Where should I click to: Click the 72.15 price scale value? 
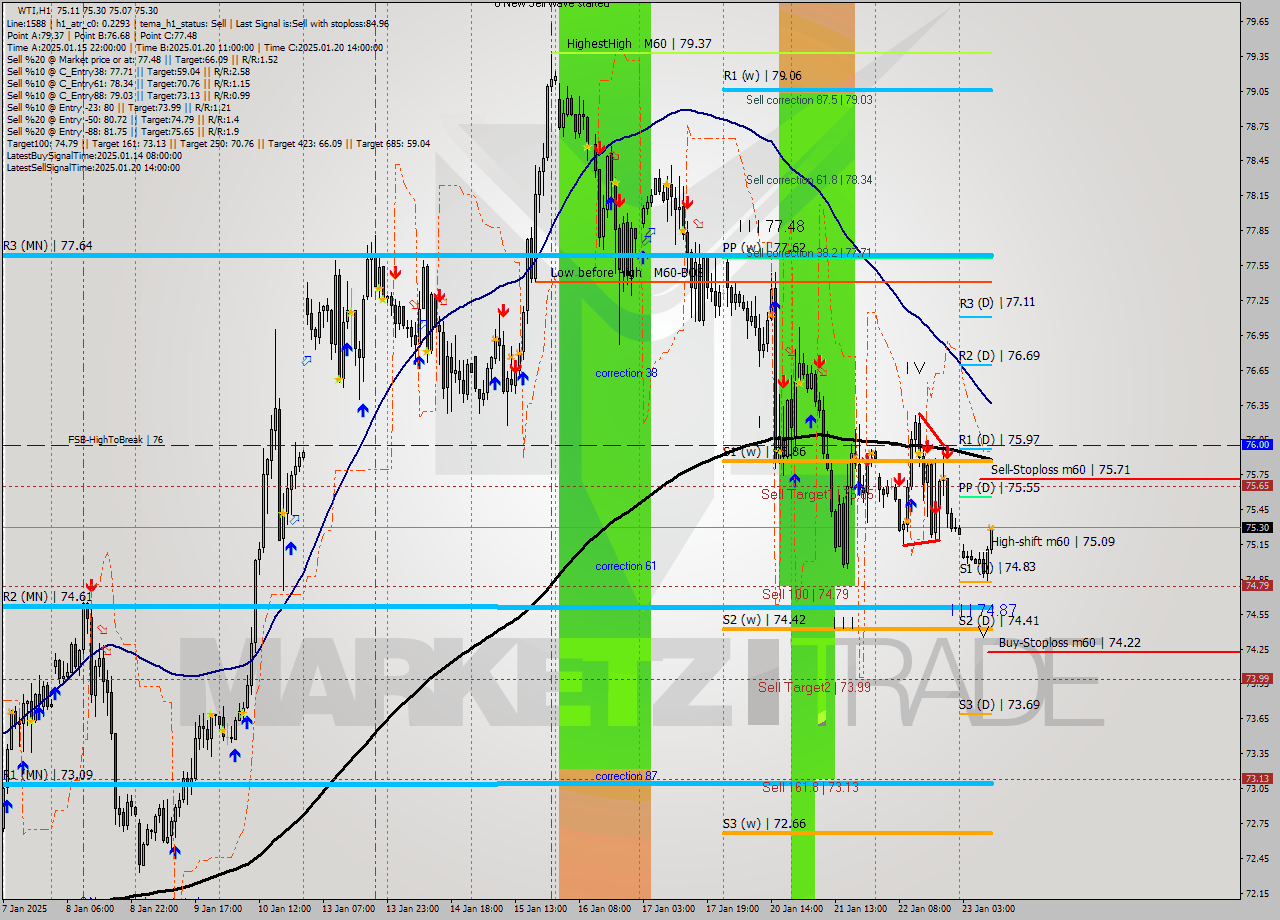pos(1257,893)
